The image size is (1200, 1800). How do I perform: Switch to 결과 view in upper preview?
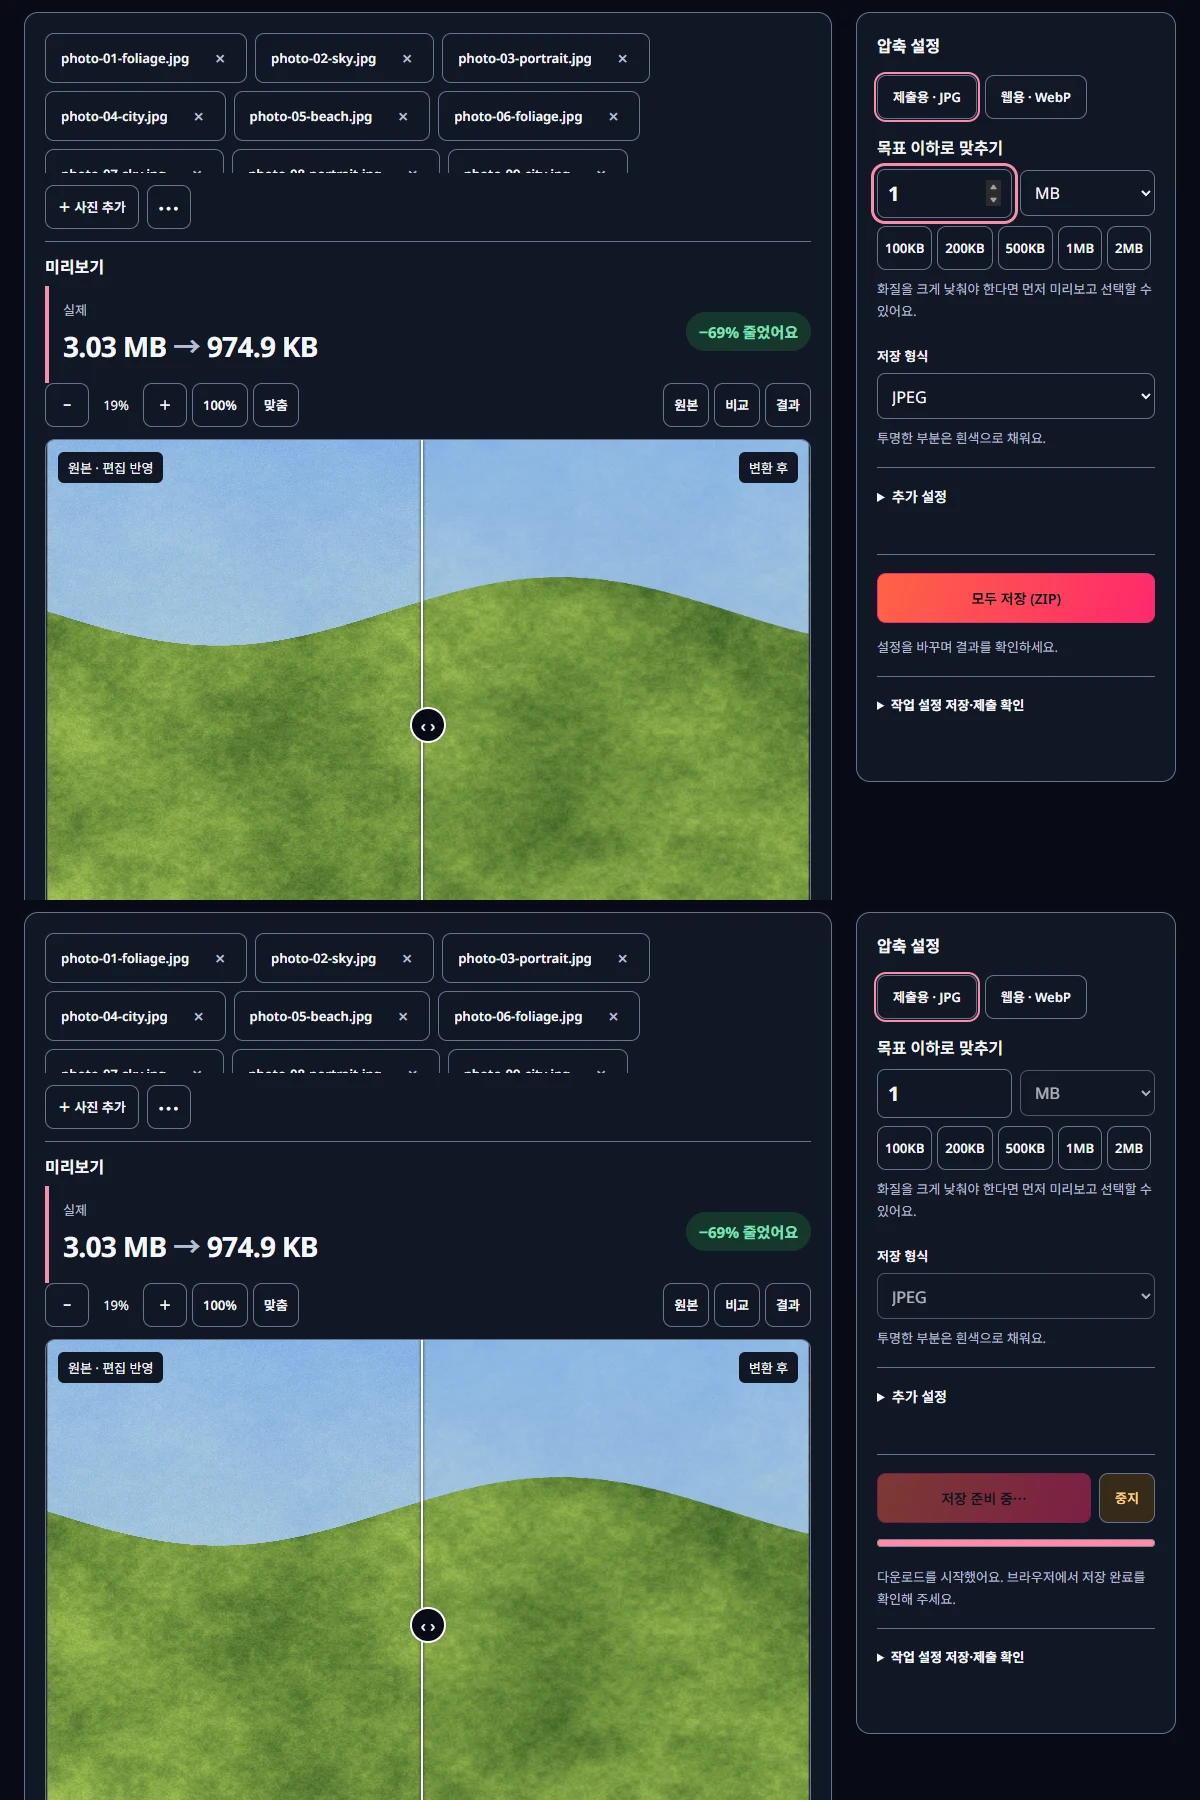coord(788,405)
